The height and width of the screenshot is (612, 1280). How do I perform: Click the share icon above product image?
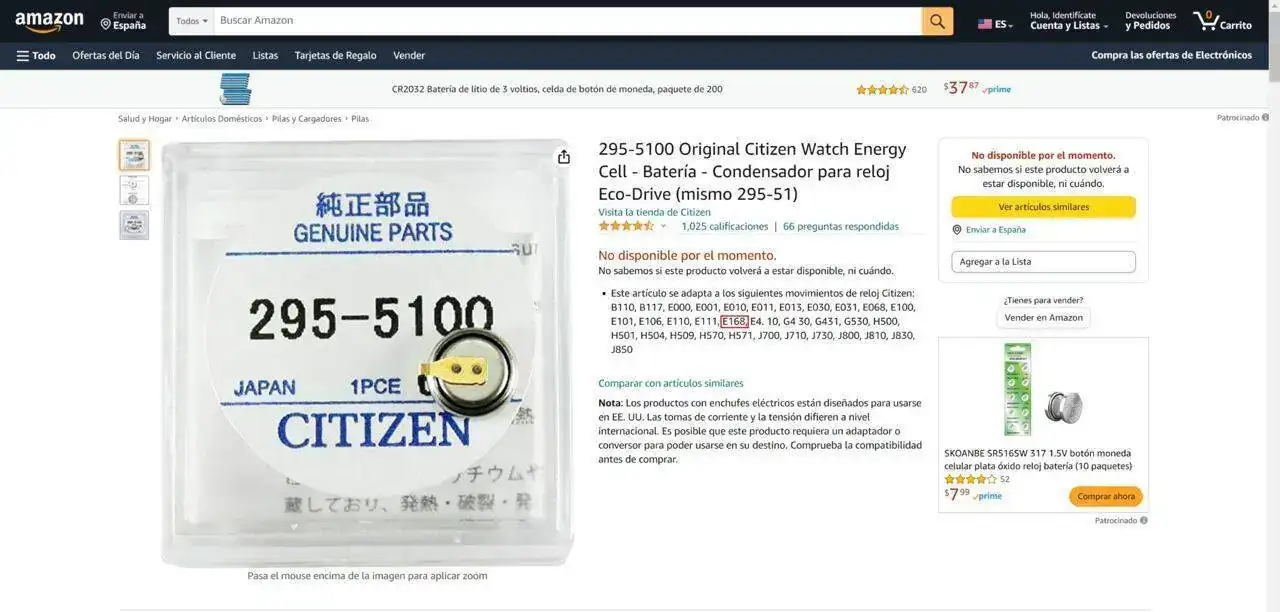(x=564, y=157)
